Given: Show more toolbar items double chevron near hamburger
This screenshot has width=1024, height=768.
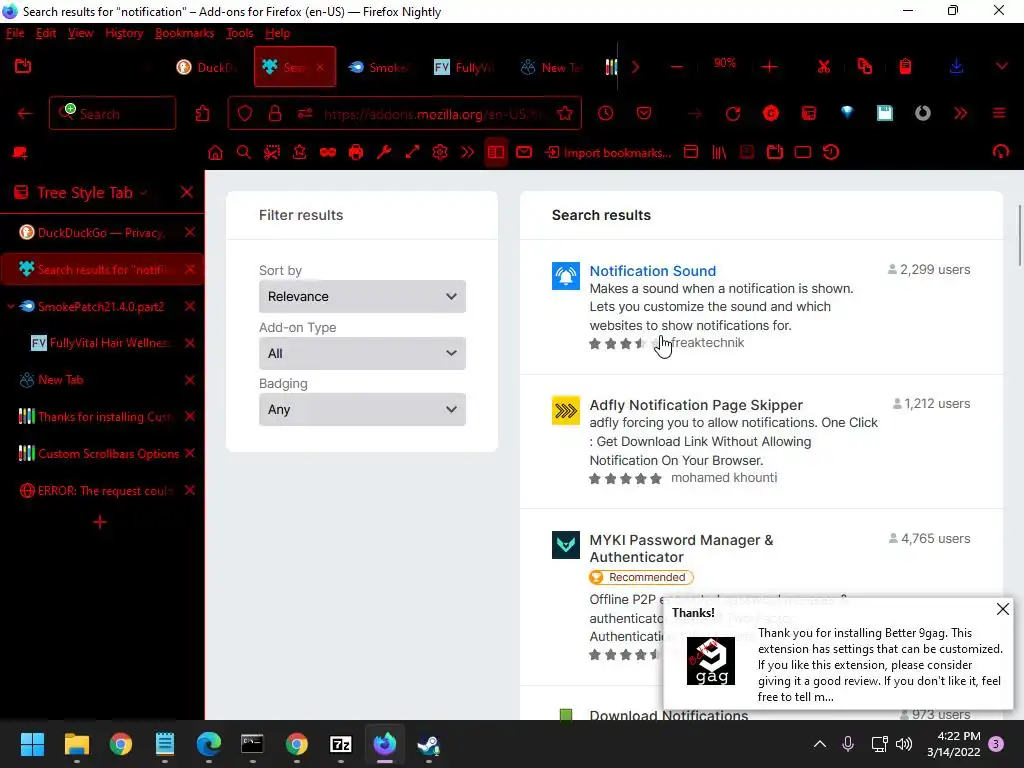Looking at the screenshot, I should [961, 114].
